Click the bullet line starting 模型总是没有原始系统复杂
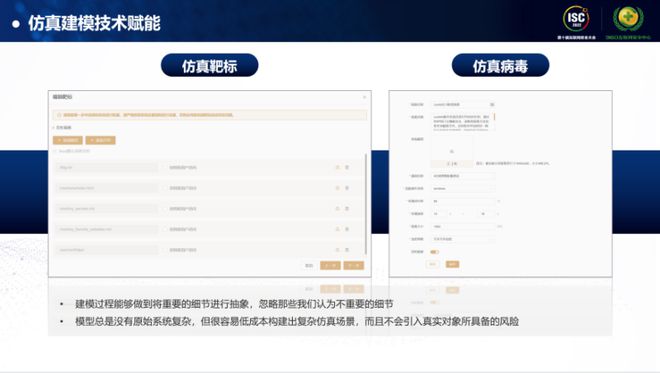The width and height of the screenshot is (660, 373). 297,322
